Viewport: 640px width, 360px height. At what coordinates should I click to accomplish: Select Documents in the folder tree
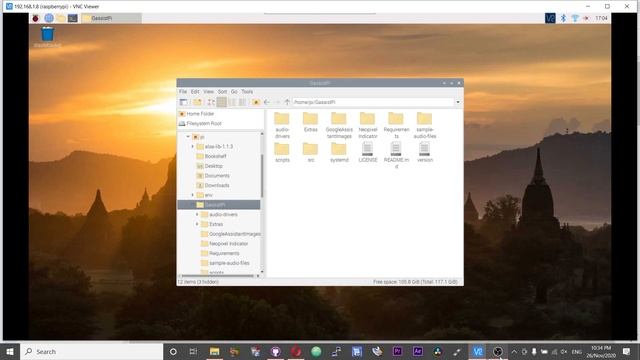point(217,176)
